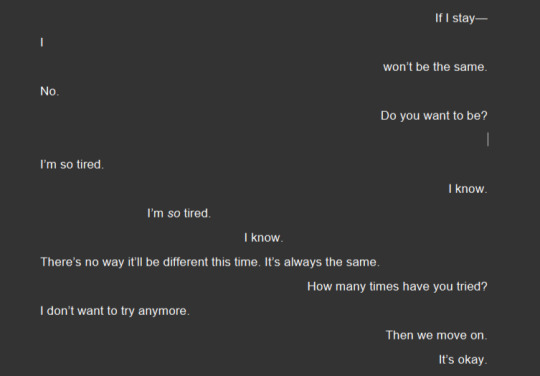Click the blinking text cursor on empty line

pos(488,139)
